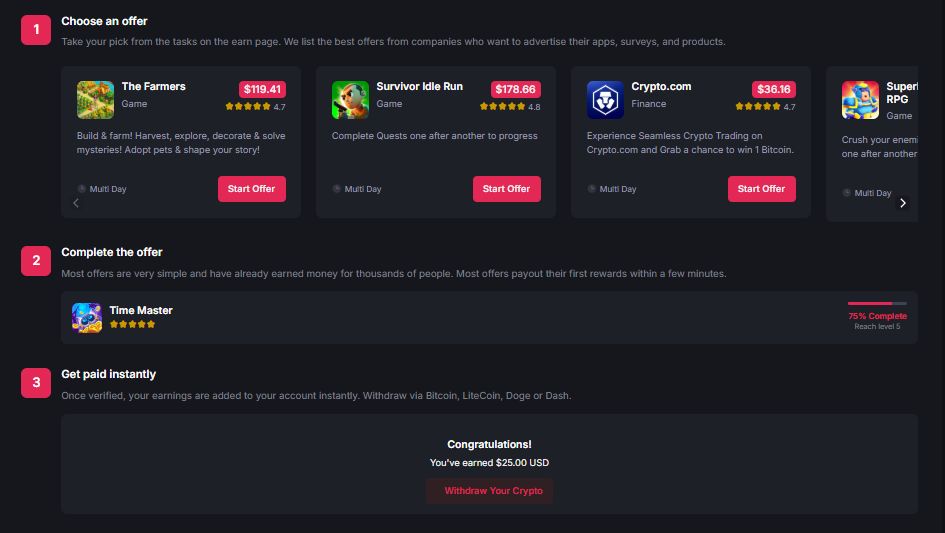The width and height of the screenshot is (945, 533).
Task: Click The Farmers game icon
Action: click(x=95, y=100)
